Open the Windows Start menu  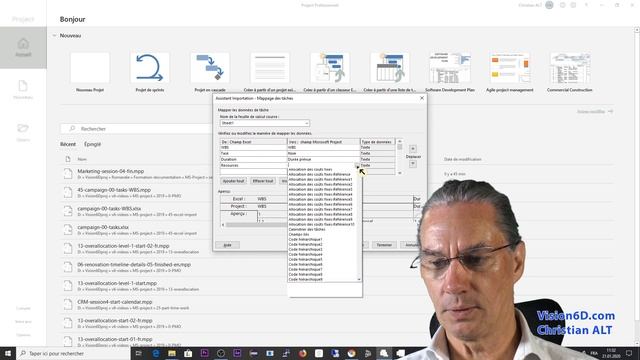point(8,353)
